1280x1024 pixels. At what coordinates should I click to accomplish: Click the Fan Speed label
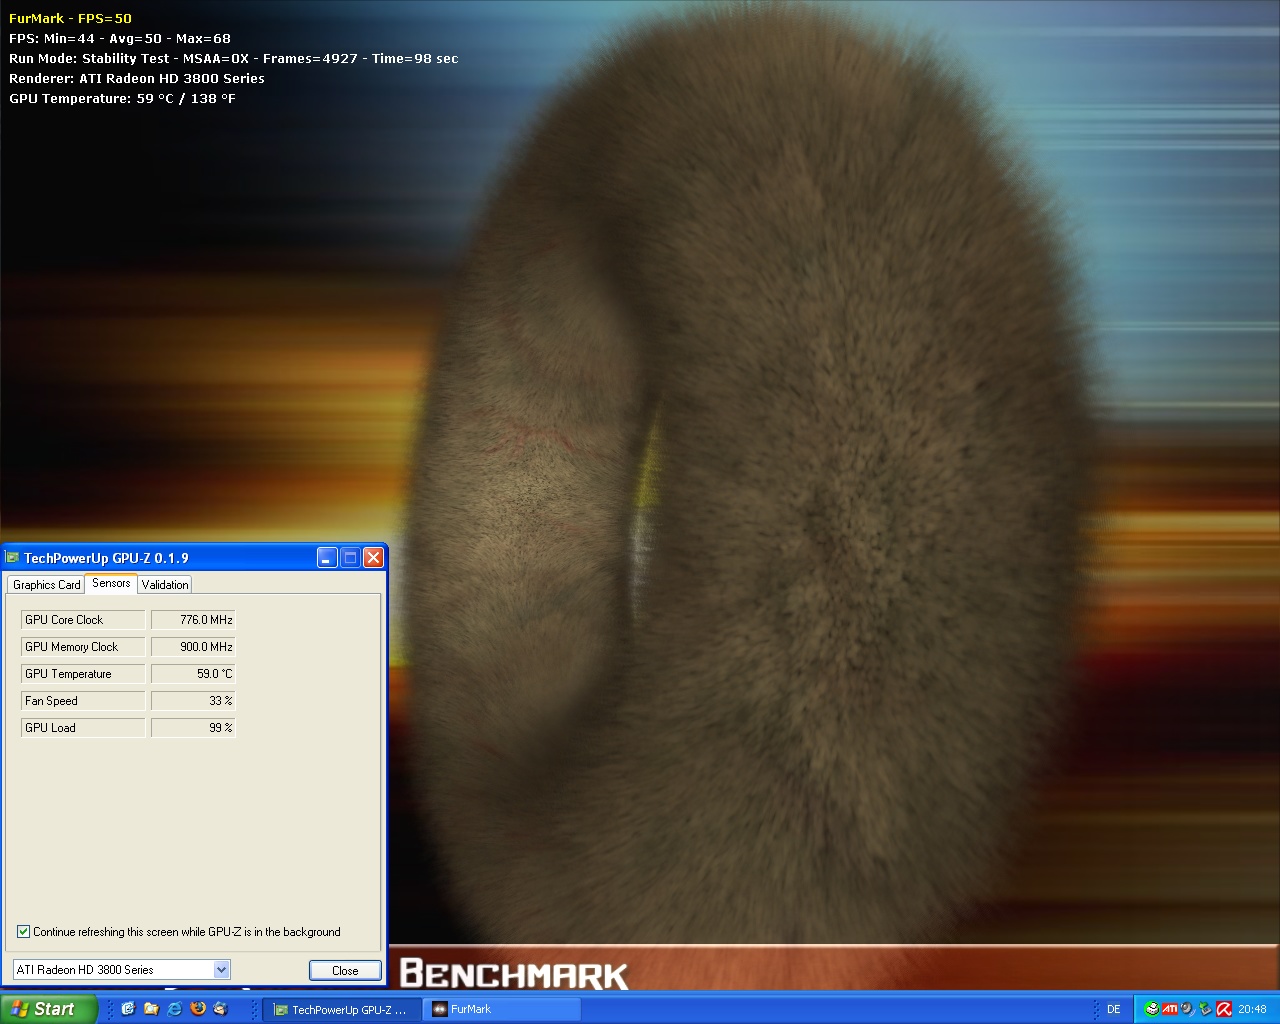(83, 701)
